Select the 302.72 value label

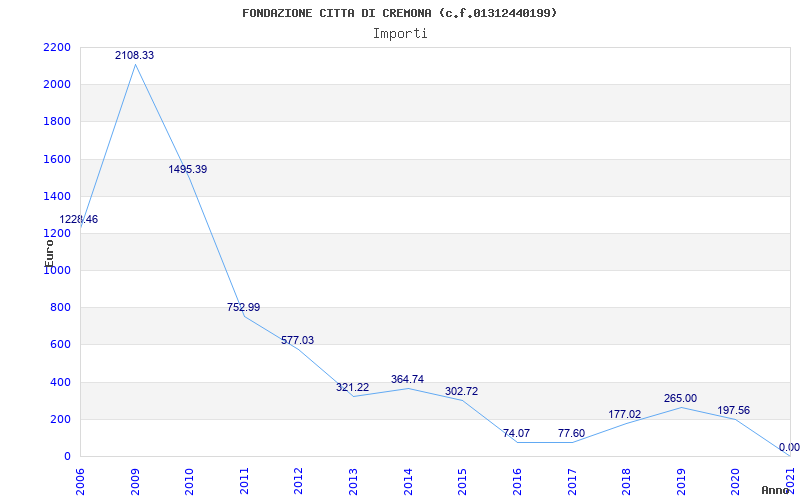tap(461, 392)
